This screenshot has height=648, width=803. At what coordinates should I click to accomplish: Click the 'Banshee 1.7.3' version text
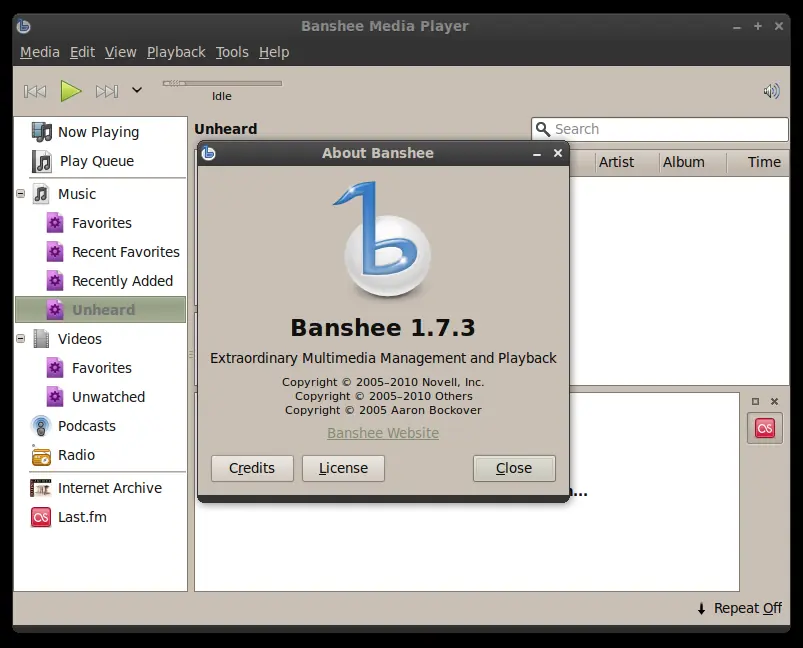(383, 328)
